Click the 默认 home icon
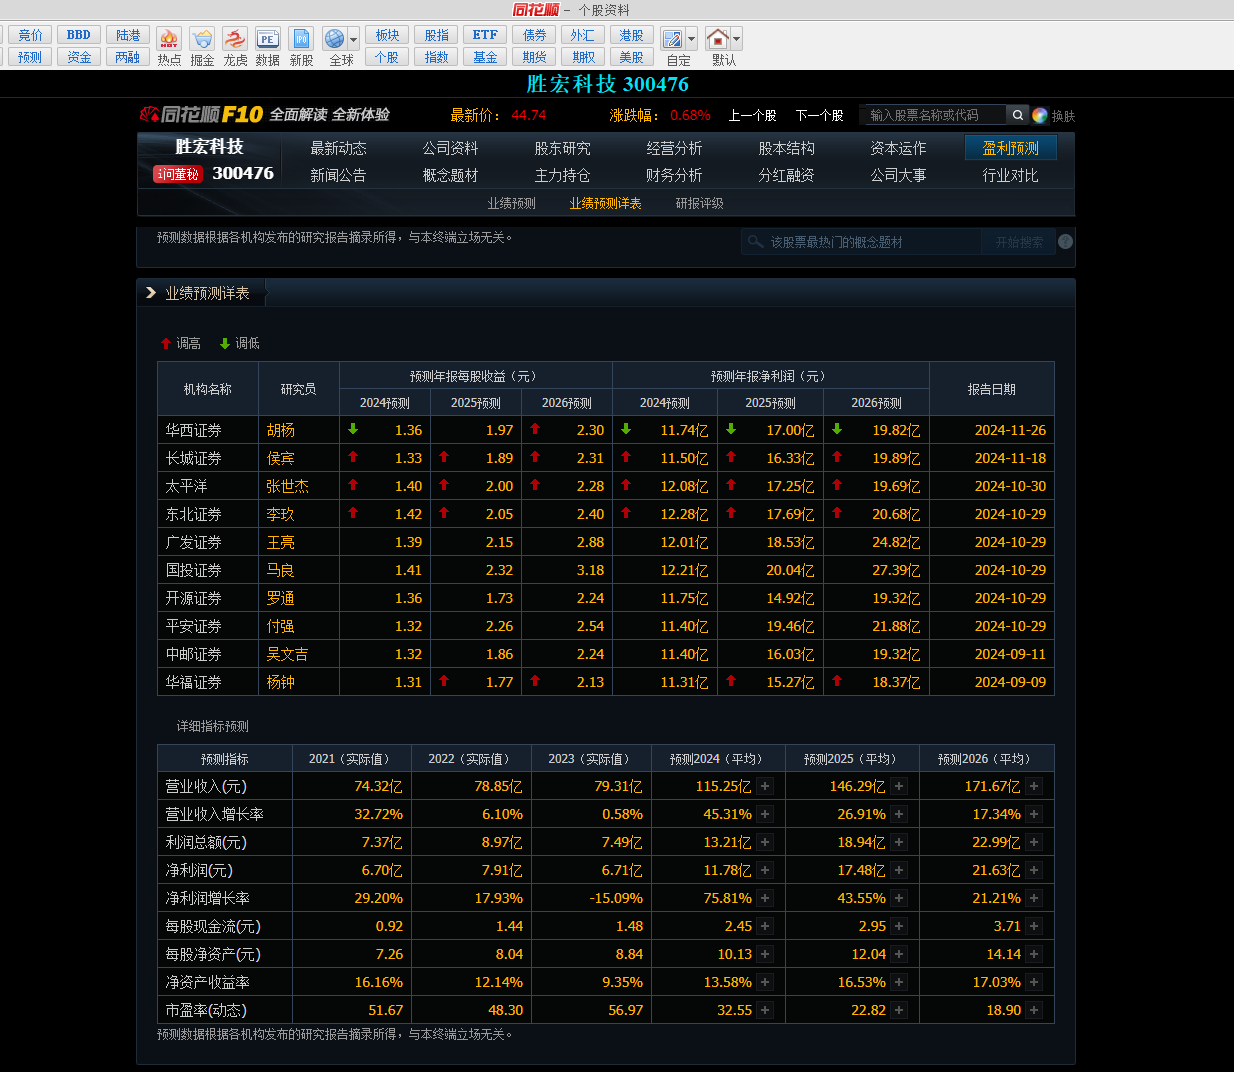The image size is (1234, 1072). 718,40
